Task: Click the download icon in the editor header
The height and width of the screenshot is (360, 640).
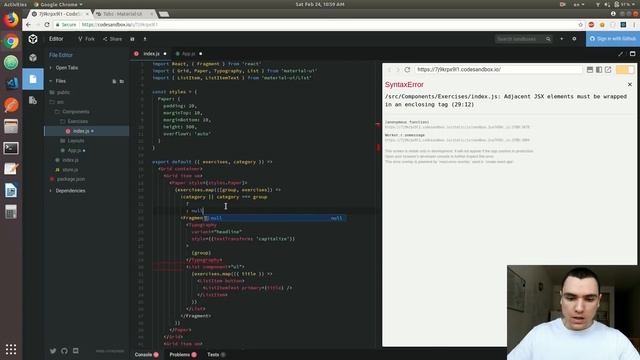Action: click(145, 39)
